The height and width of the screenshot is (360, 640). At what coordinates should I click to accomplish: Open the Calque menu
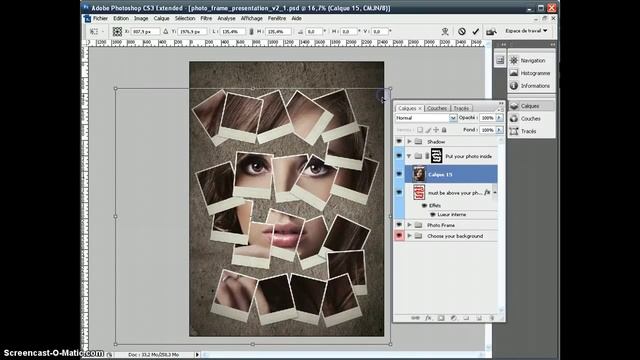[x=161, y=18]
